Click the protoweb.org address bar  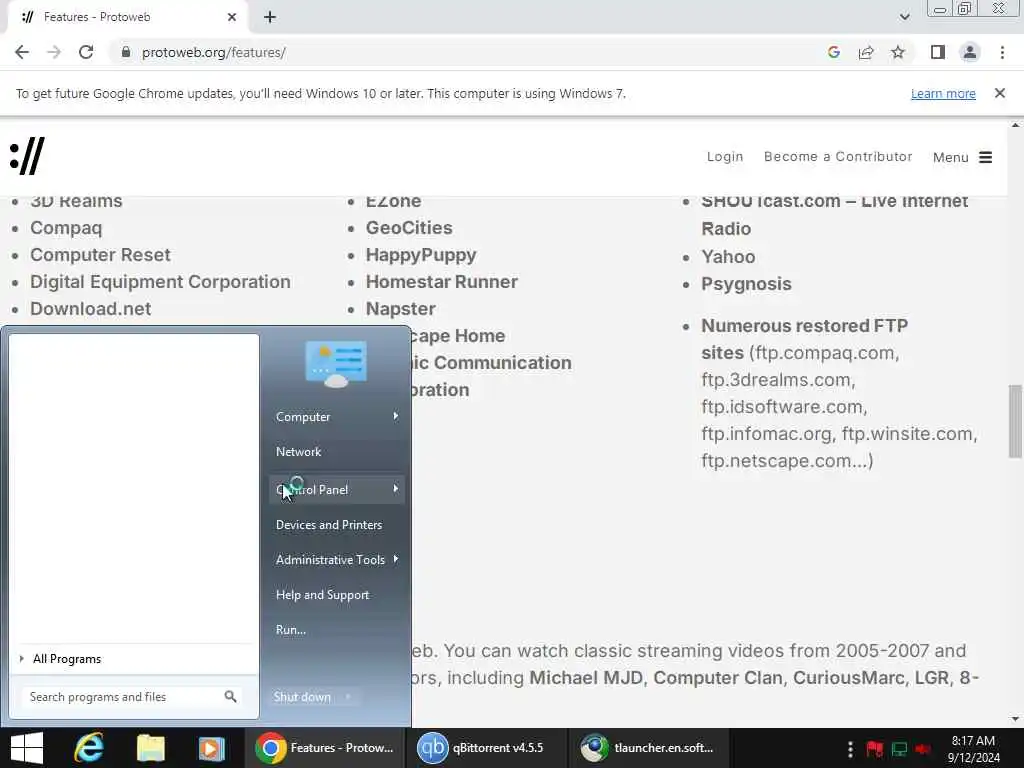click(x=457, y=52)
